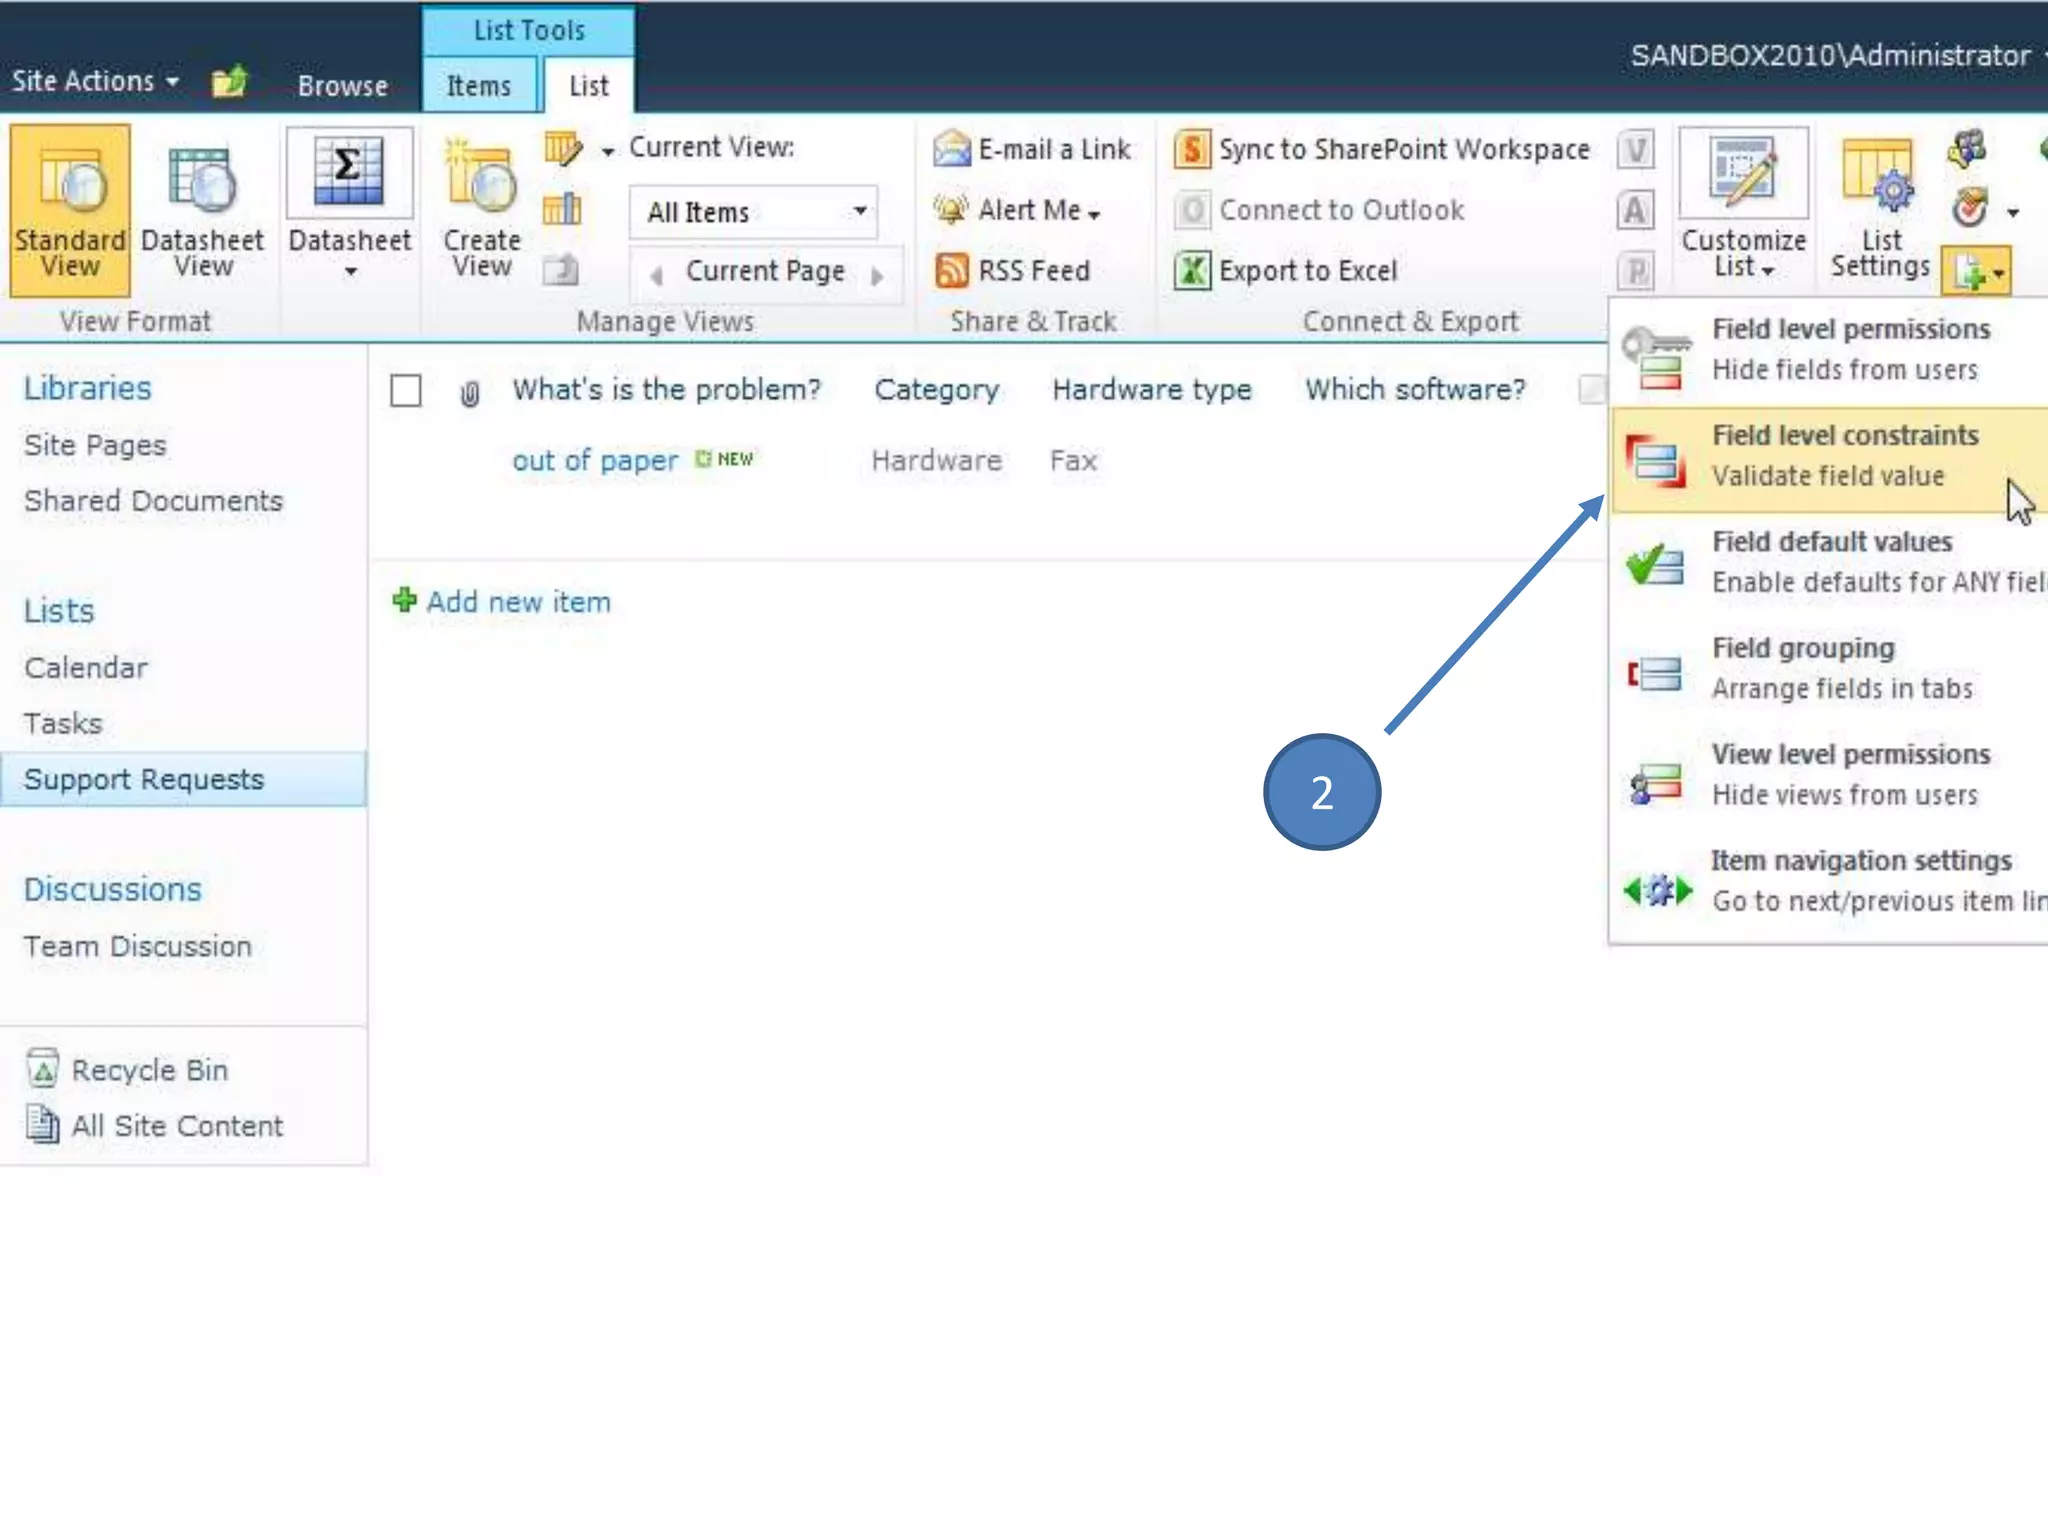Open Datasheet View

(203, 211)
